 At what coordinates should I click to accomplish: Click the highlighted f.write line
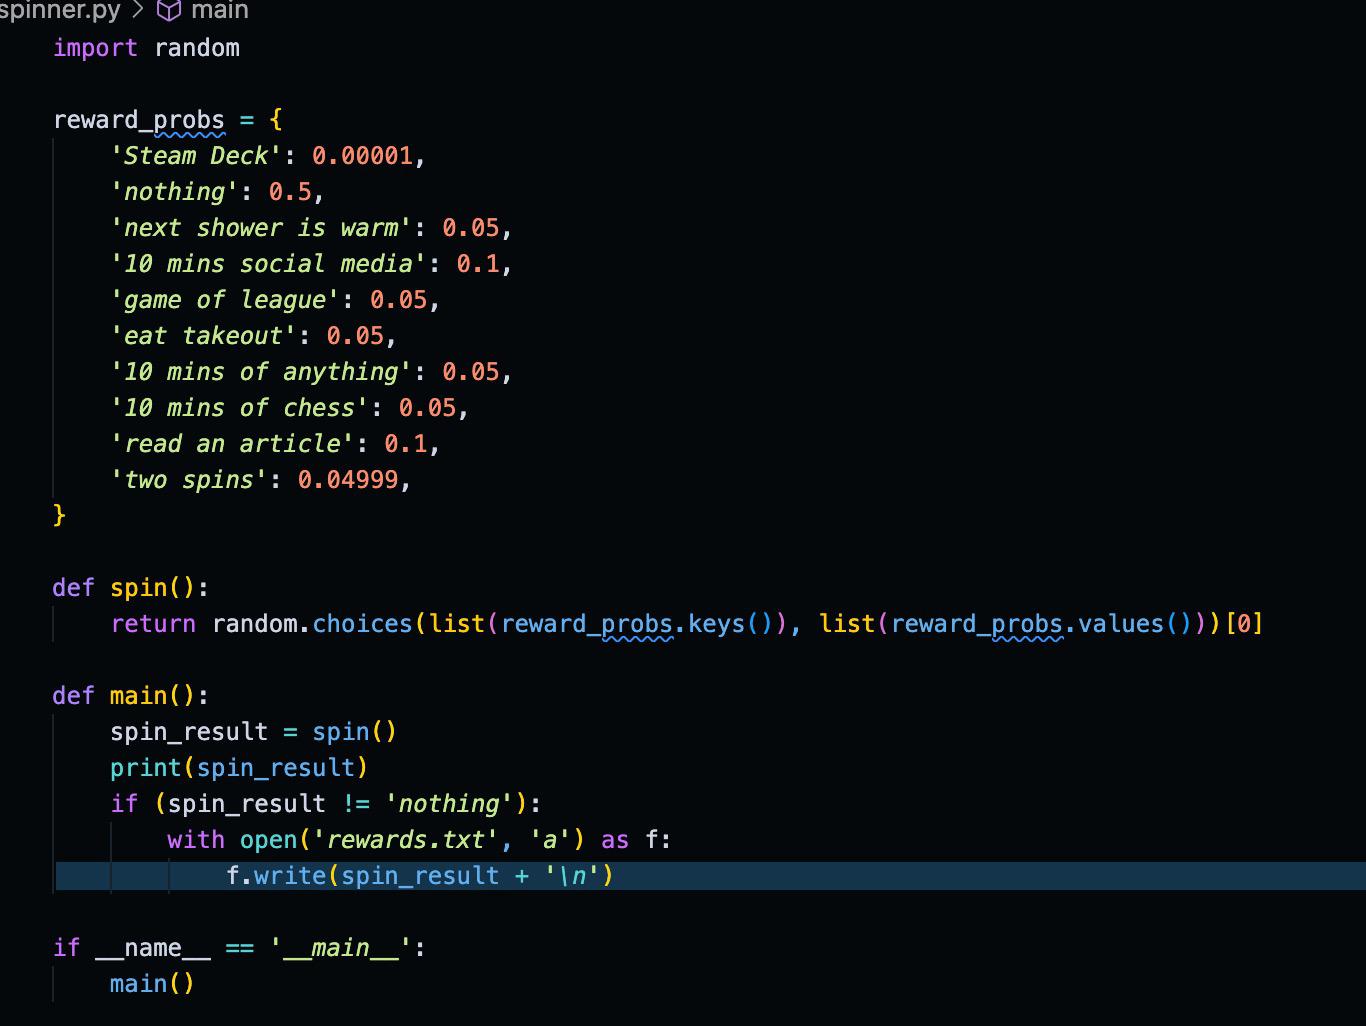click(x=420, y=875)
